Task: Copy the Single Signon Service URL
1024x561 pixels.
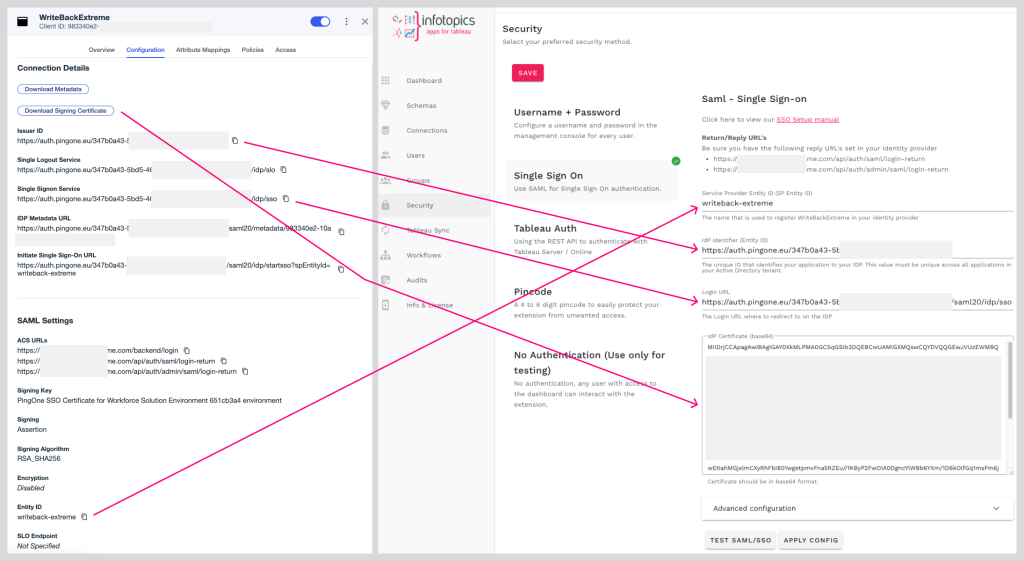Action: 285,199
